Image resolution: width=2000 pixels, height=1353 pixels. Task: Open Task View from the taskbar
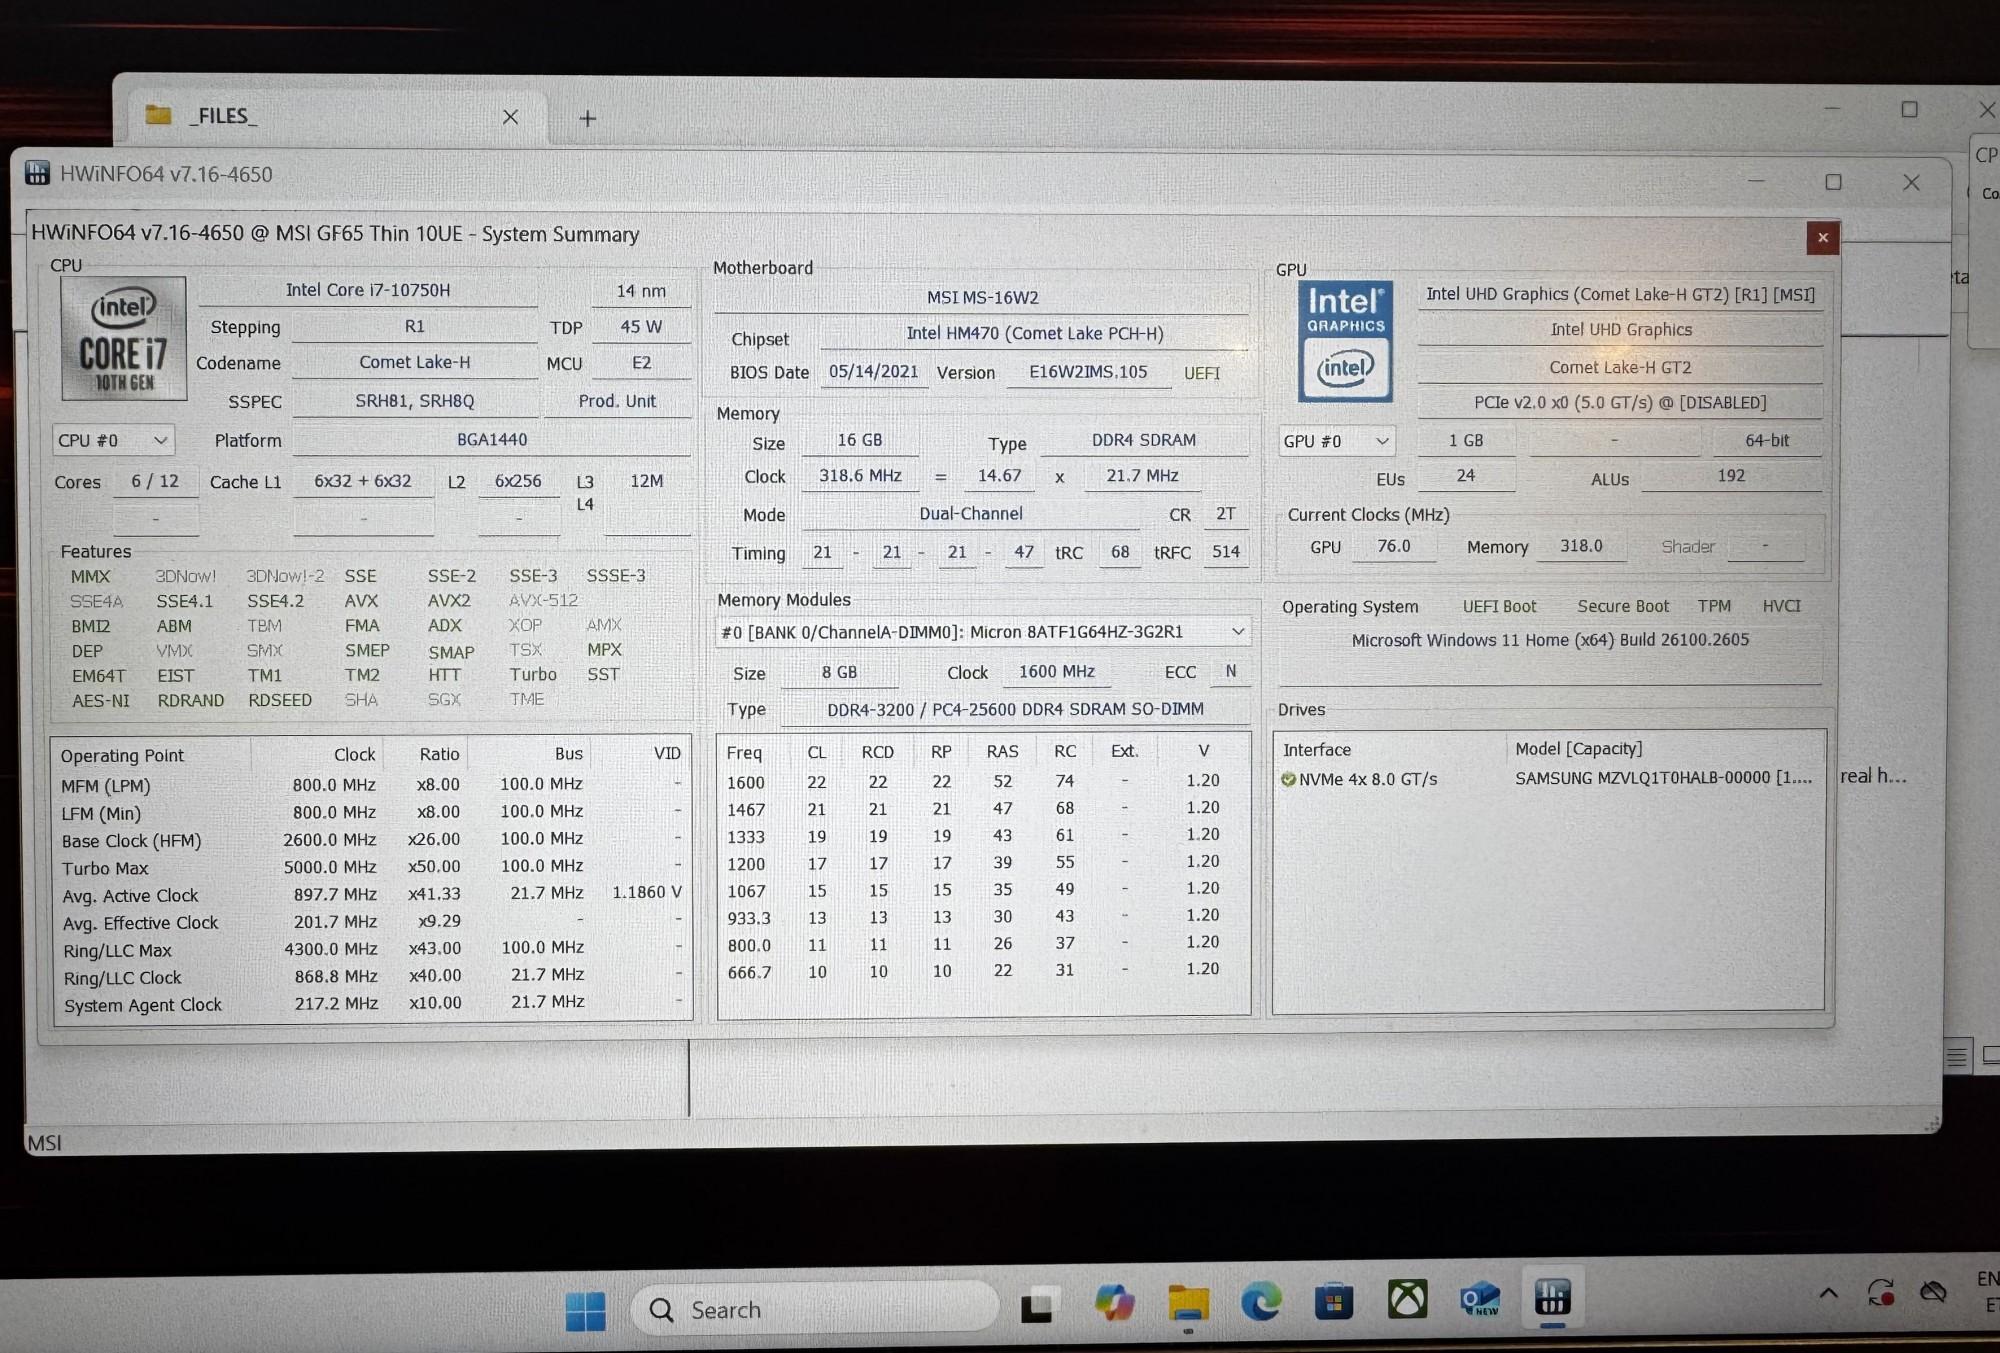coord(1037,1305)
